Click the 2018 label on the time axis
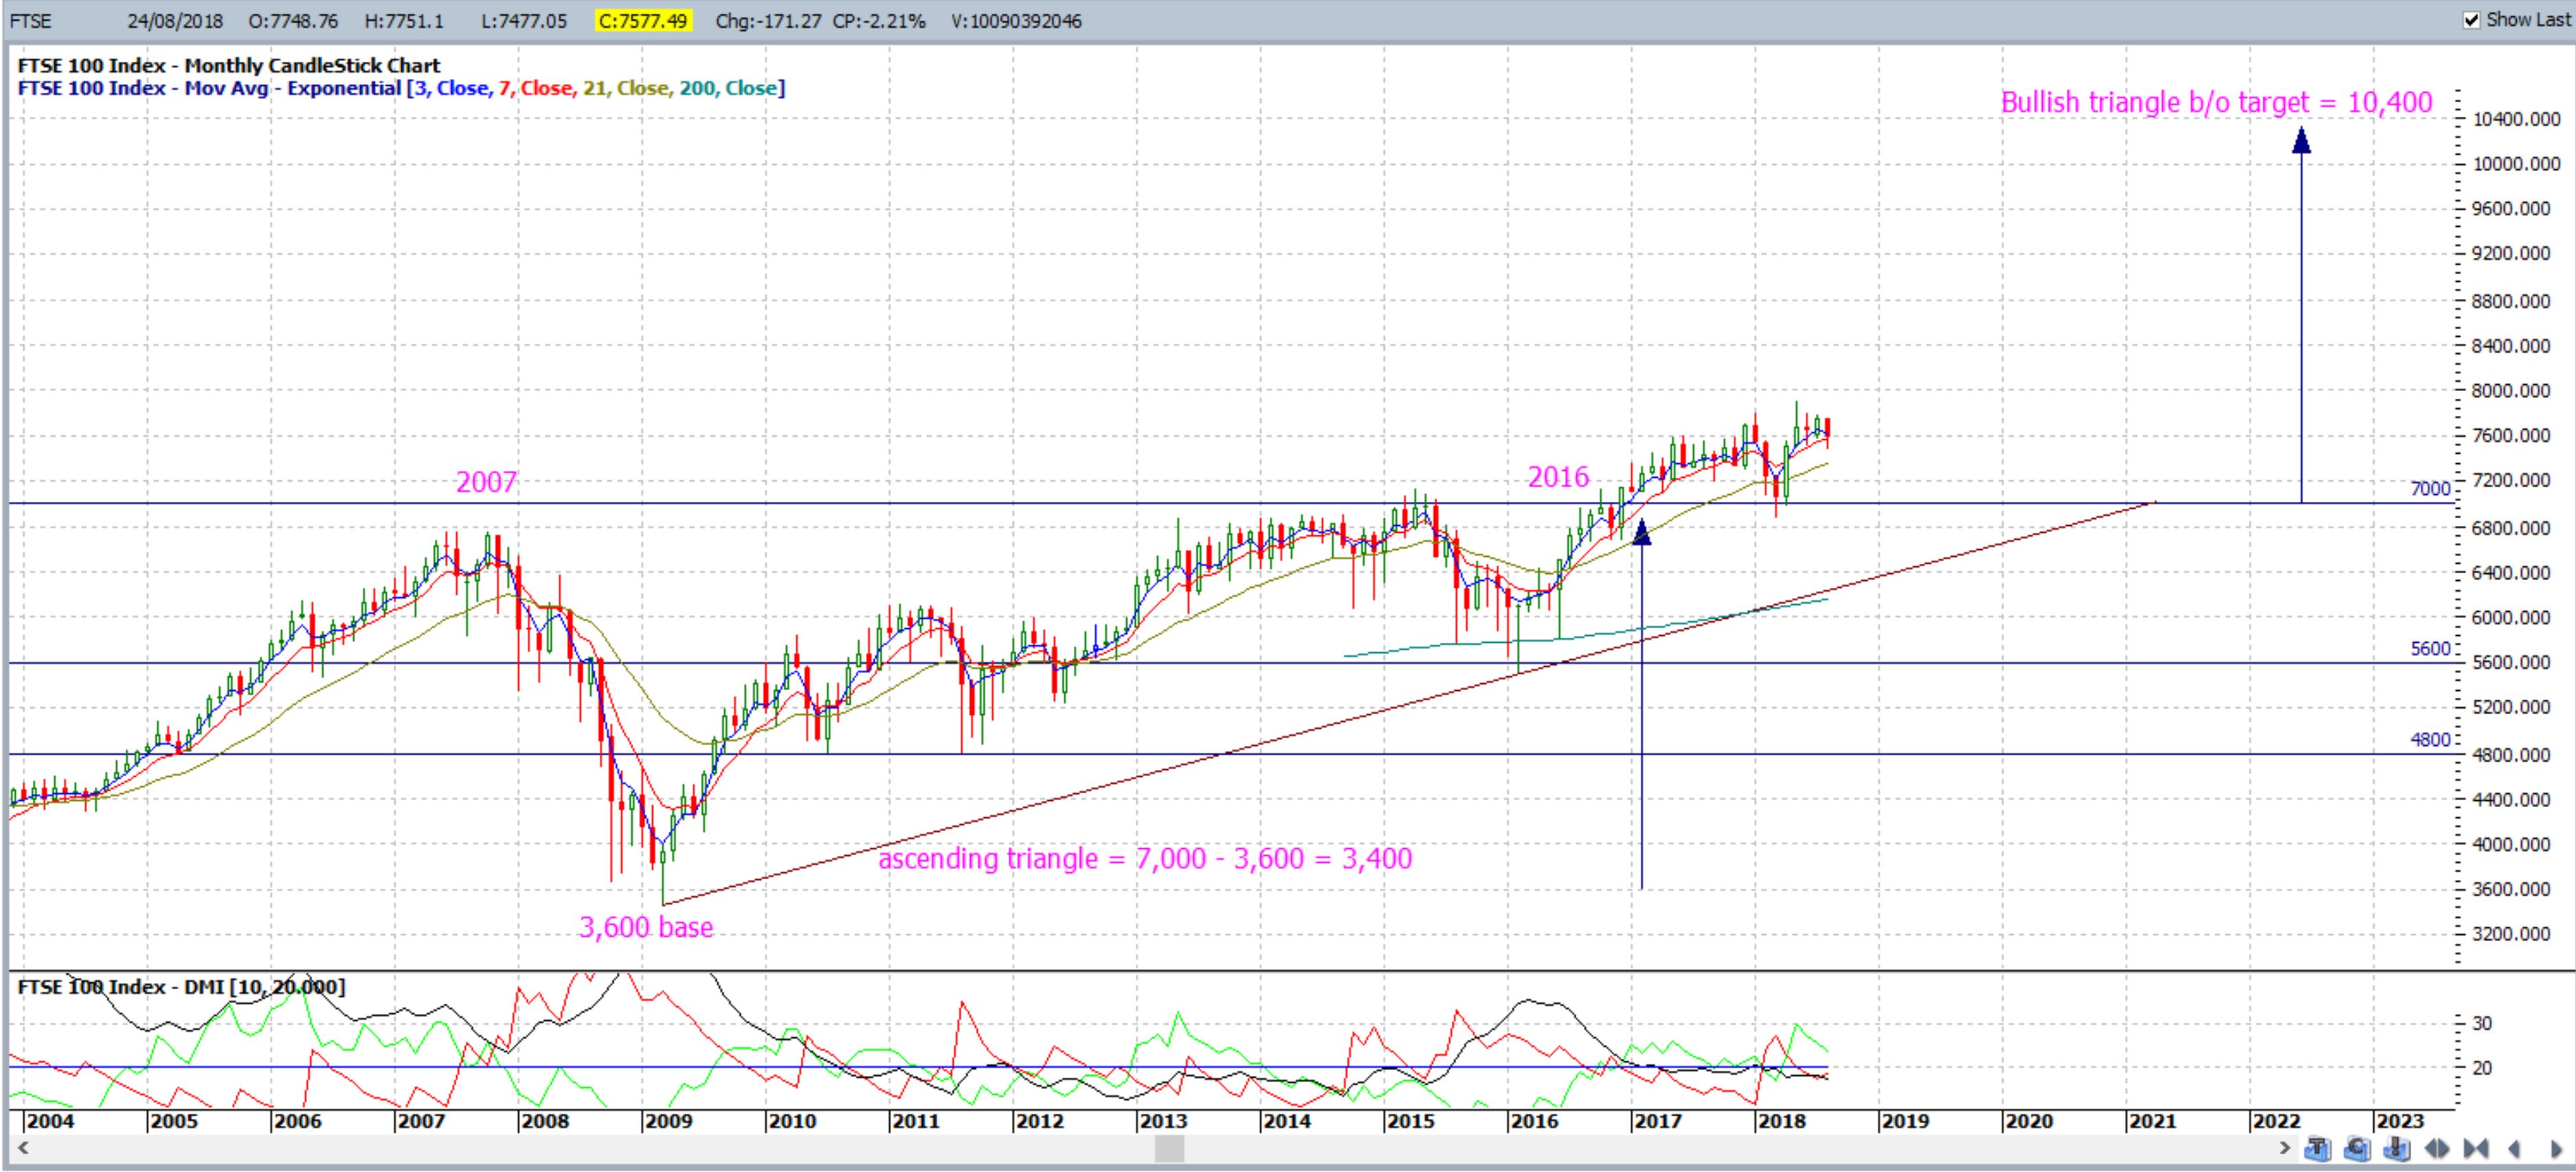Viewport: 2576px width, 1172px height. point(1781,1121)
